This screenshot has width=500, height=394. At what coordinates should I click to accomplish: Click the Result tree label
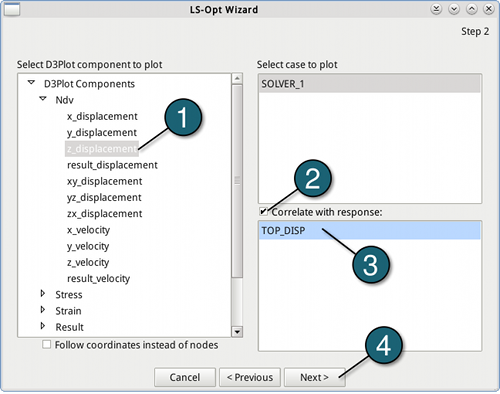pos(69,327)
